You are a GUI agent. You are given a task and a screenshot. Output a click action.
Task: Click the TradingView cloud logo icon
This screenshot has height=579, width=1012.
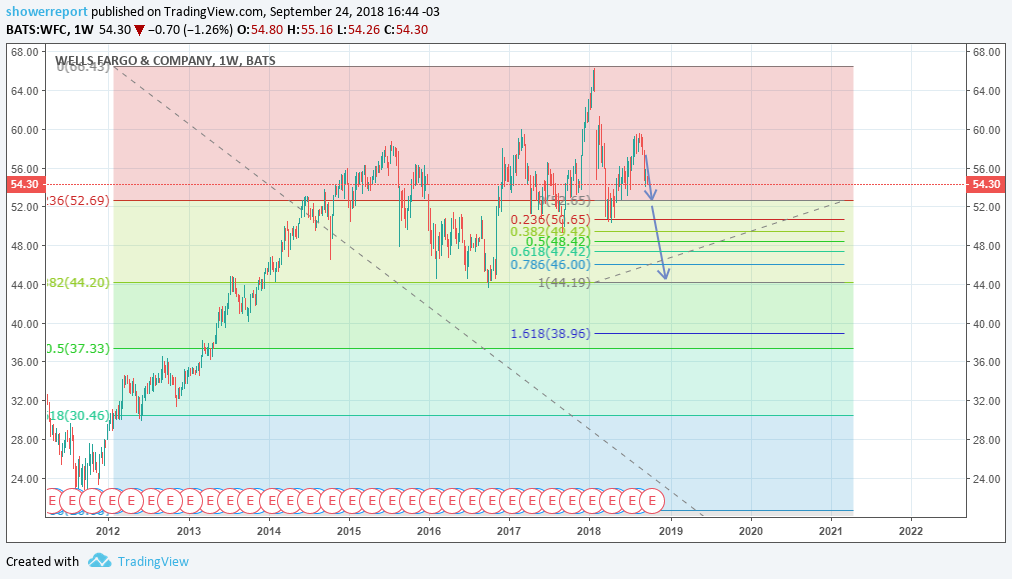click(99, 560)
